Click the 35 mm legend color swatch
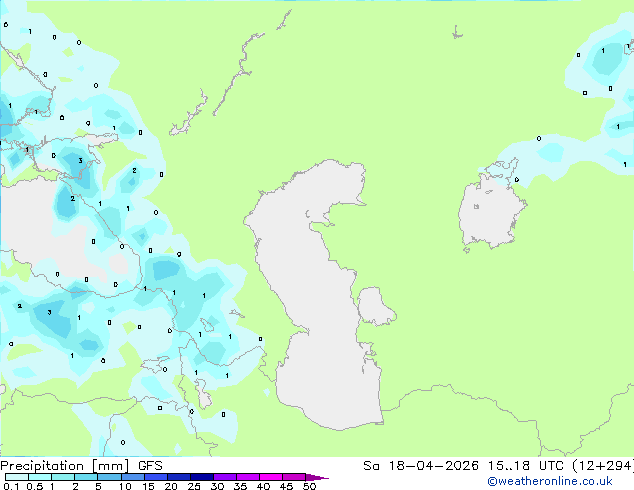Viewport: 634px width, 490px height. 247,477
